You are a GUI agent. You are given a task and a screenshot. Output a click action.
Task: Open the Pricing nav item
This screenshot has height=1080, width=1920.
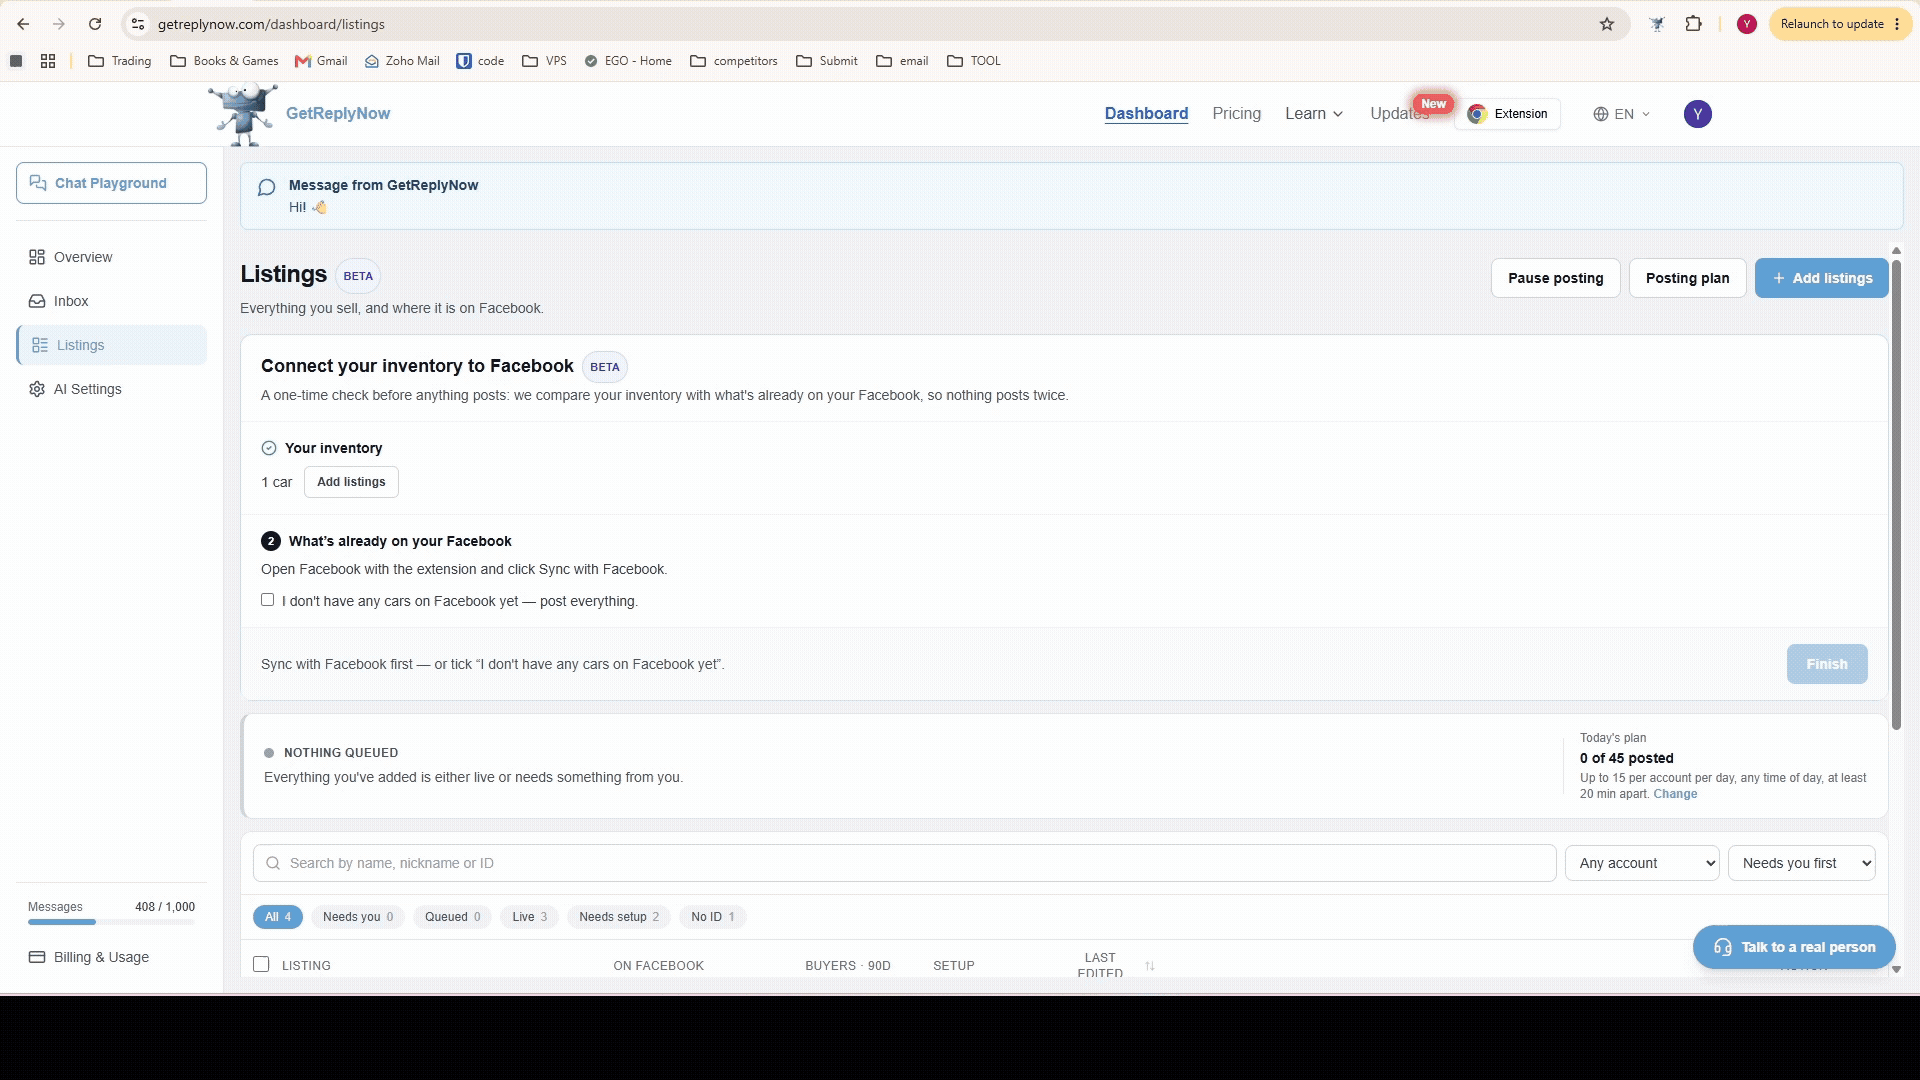coord(1236,114)
